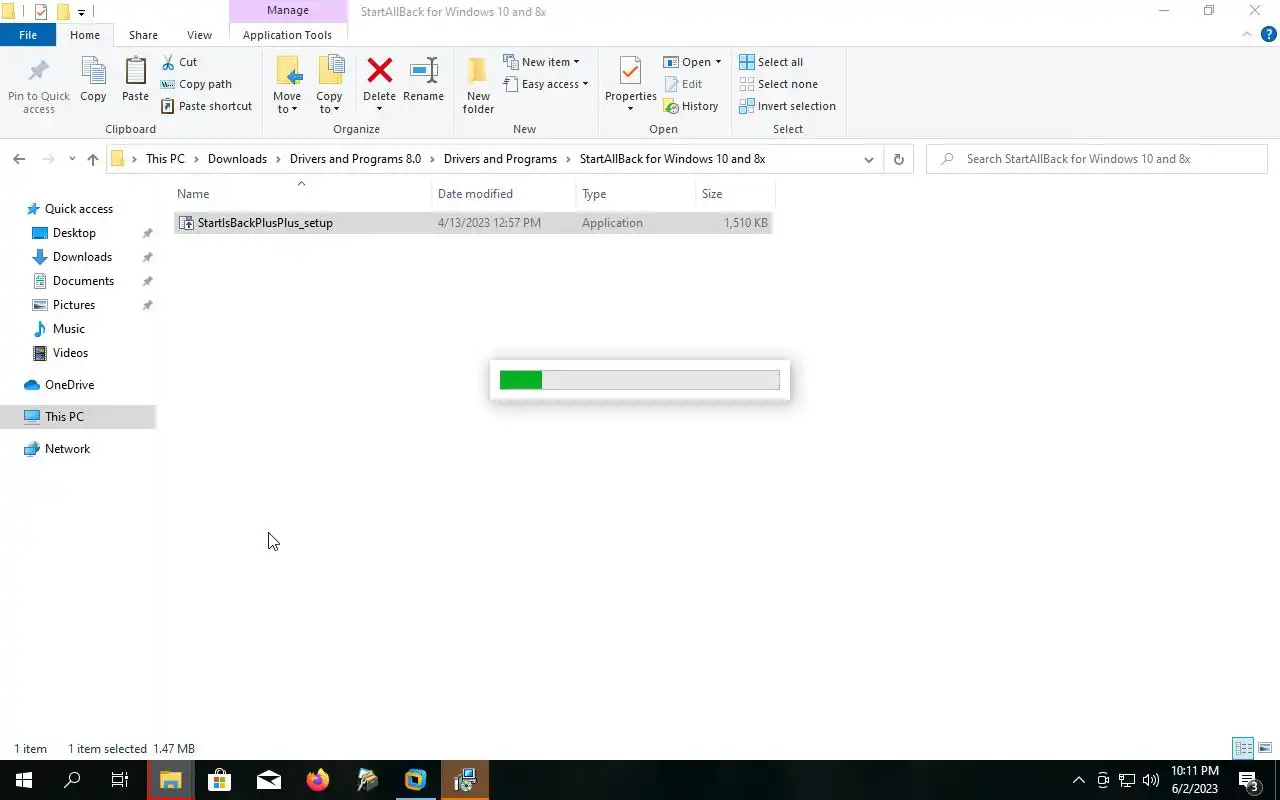Switch to the Share tab
The width and height of the screenshot is (1280, 800).
pos(143,35)
